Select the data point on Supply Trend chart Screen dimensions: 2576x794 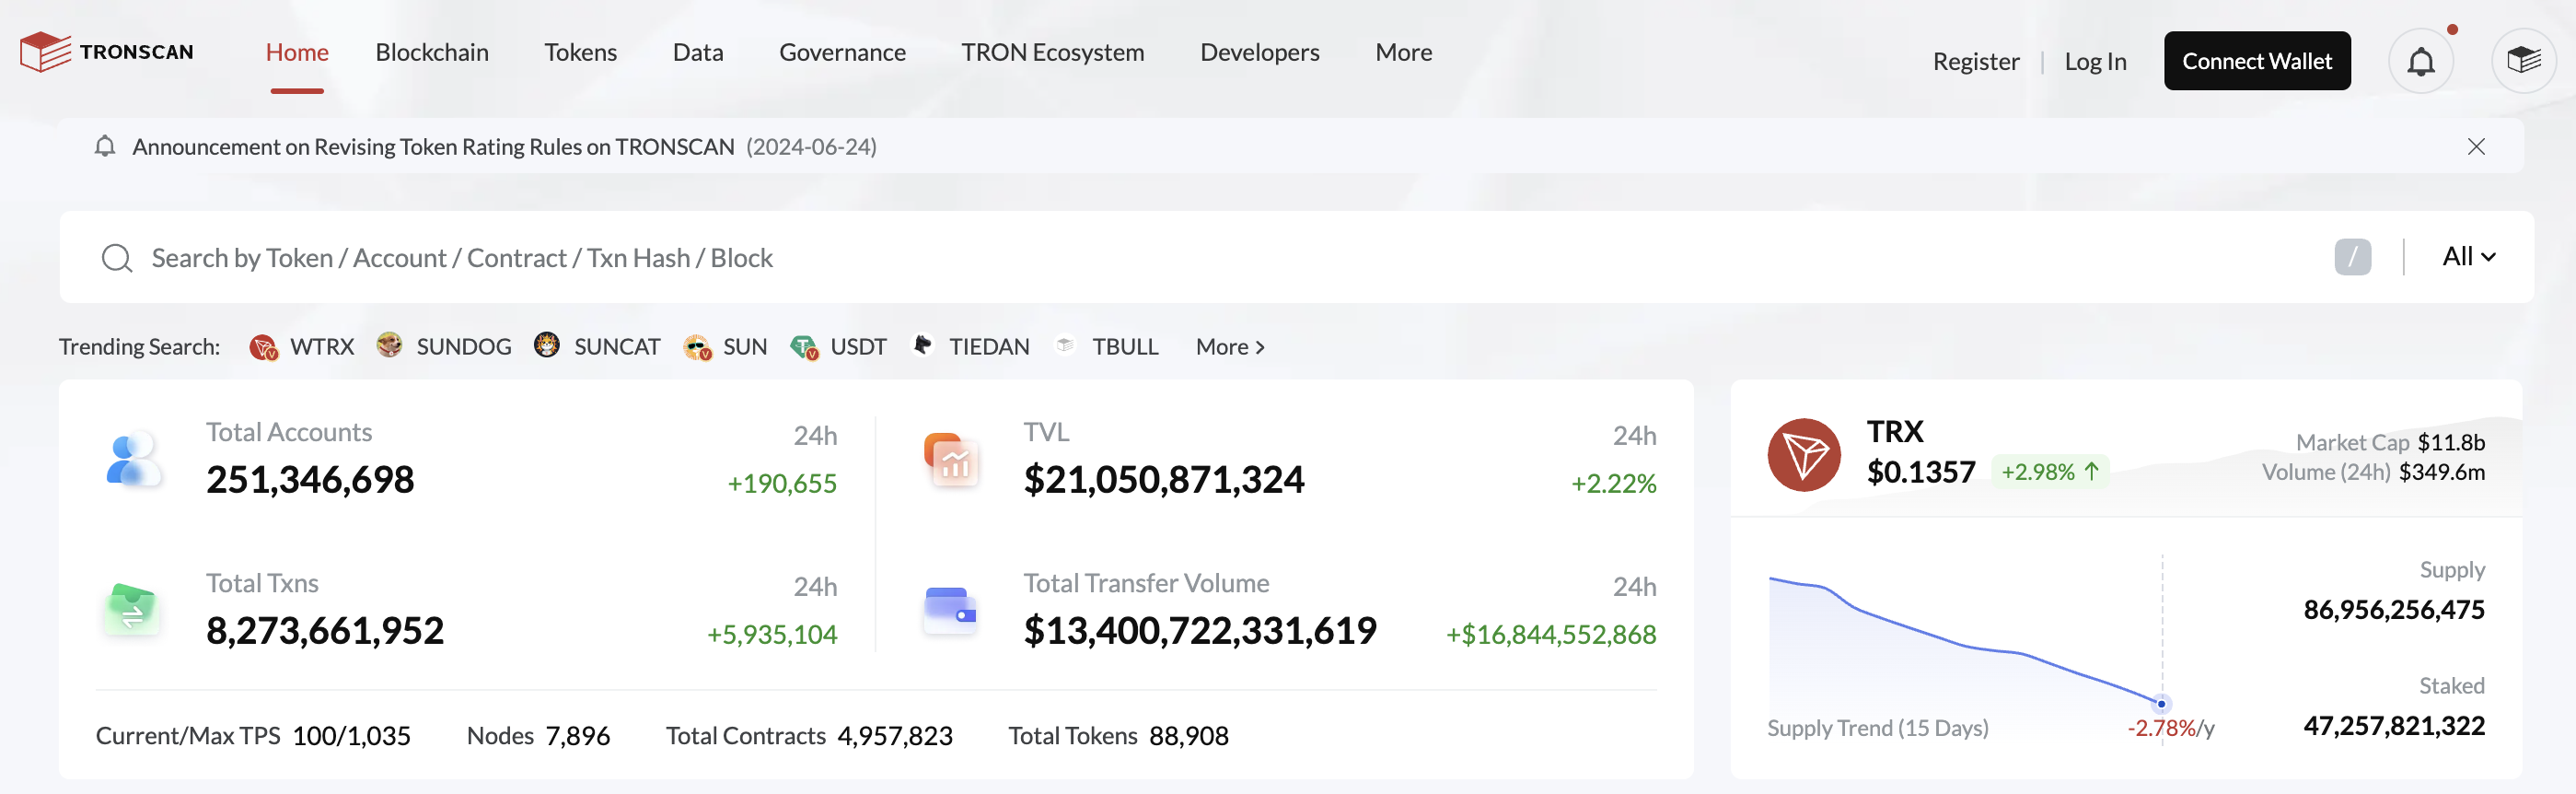2161,704
